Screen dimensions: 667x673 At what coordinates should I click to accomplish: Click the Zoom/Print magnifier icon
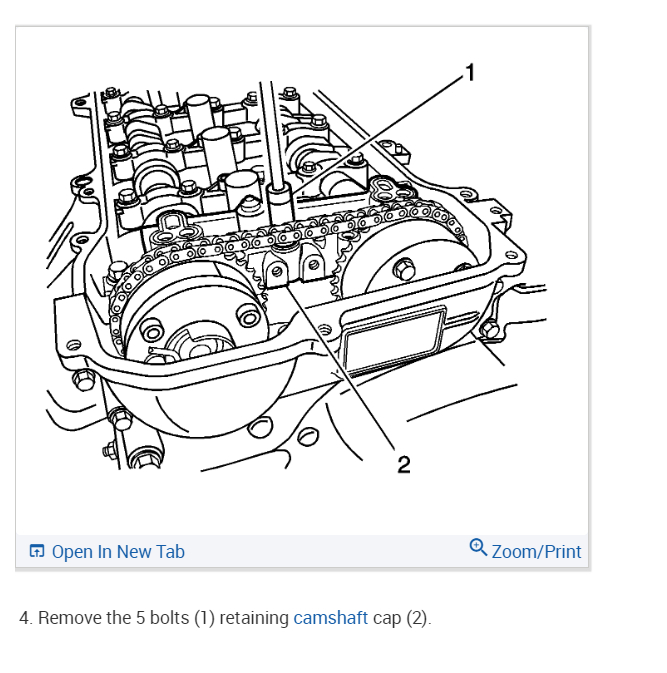(x=478, y=548)
